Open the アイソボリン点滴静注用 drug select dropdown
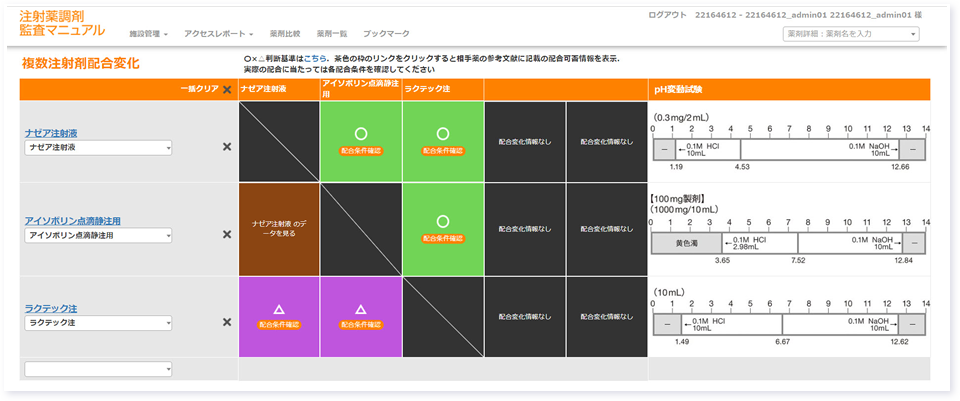 point(99,236)
